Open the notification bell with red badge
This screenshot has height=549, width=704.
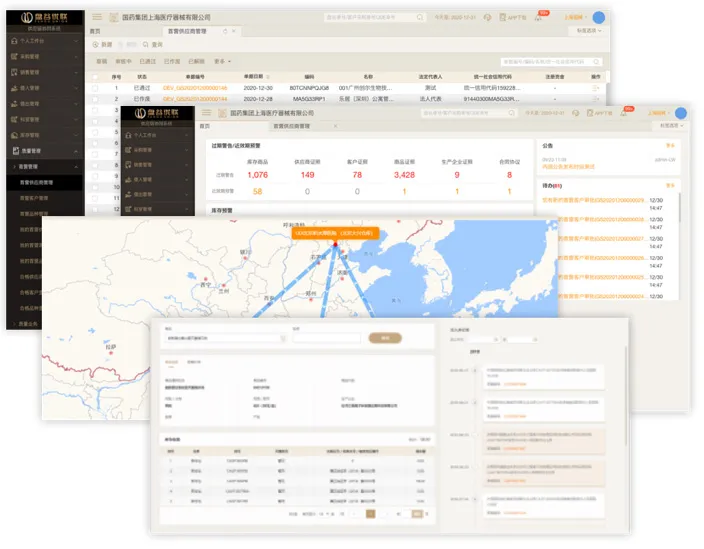click(538, 17)
